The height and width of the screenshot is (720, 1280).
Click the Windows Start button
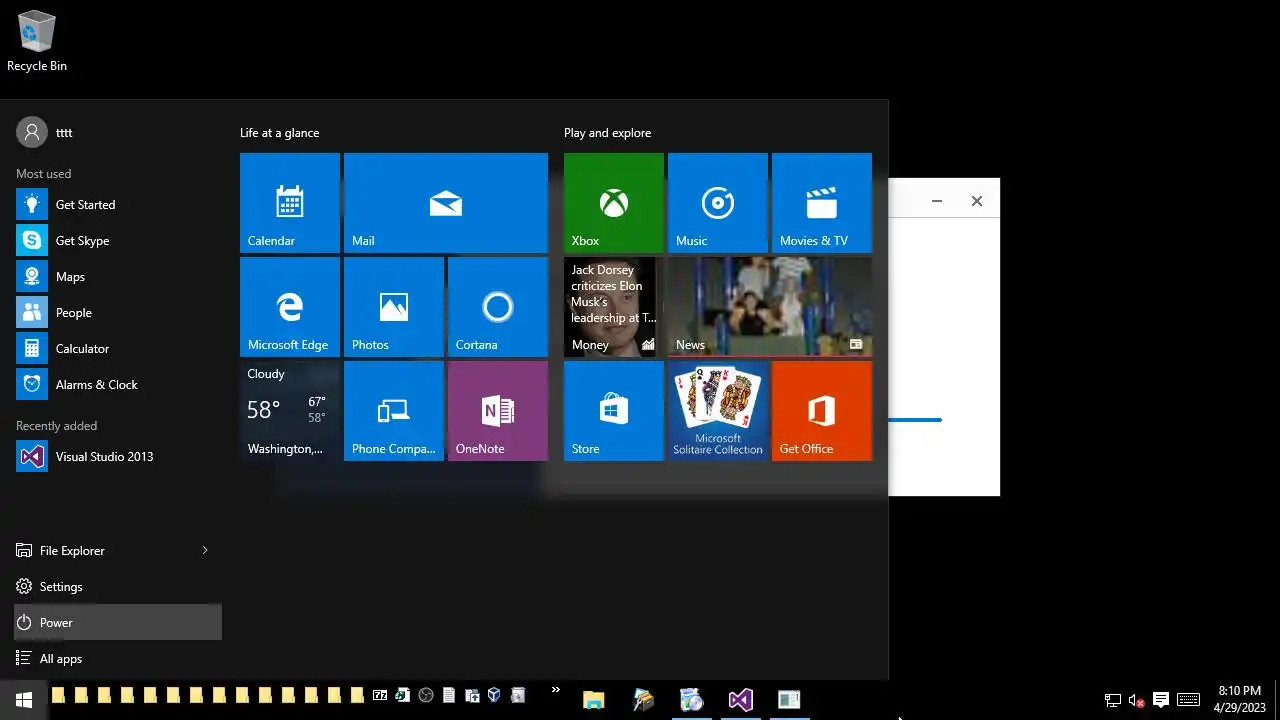pos(24,700)
